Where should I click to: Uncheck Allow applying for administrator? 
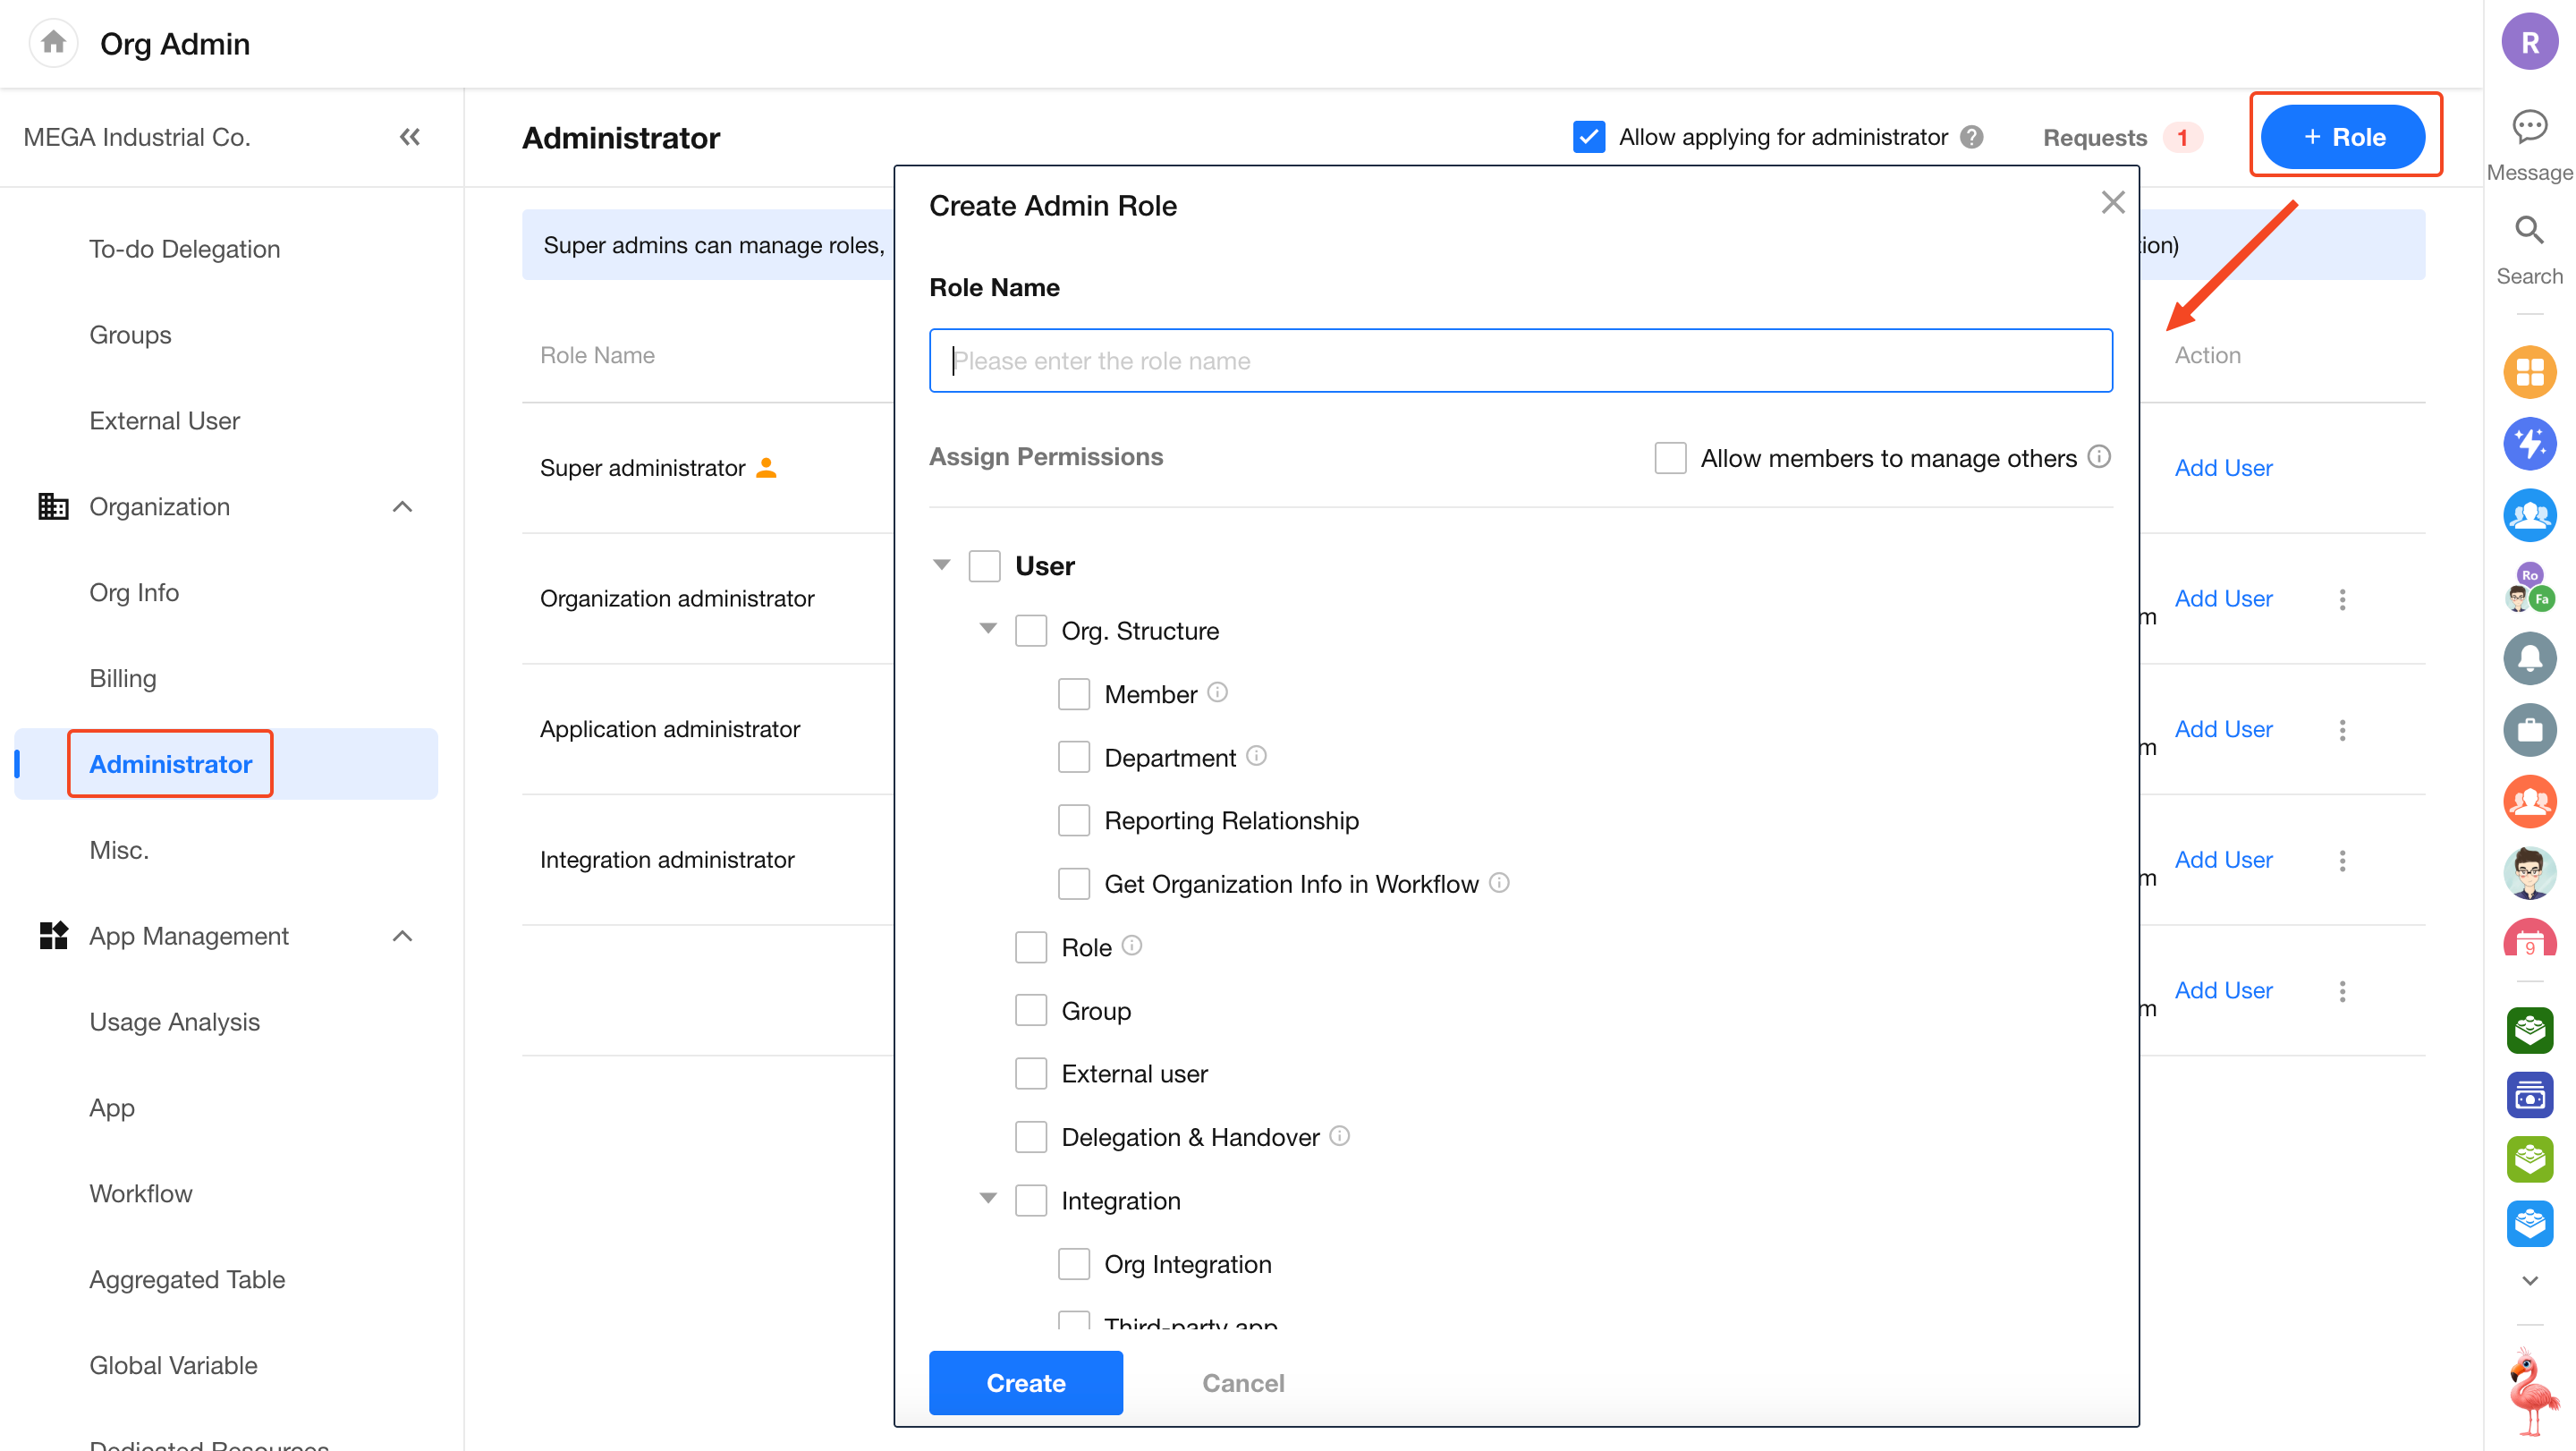click(x=1588, y=137)
